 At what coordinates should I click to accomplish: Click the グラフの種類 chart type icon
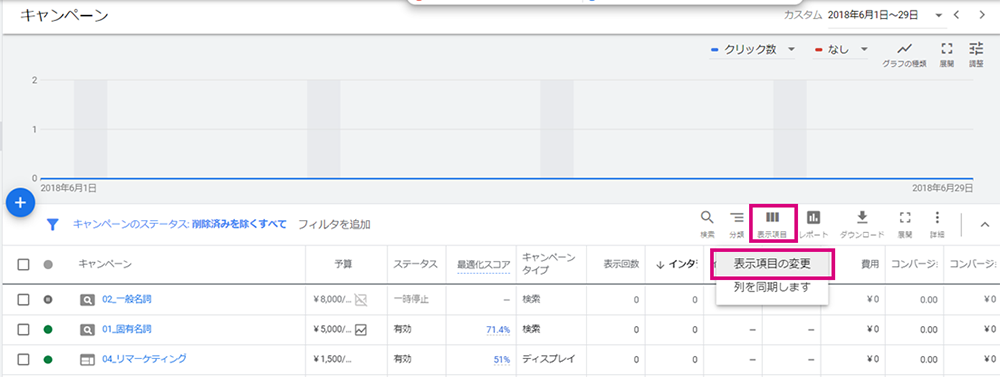click(x=904, y=55)
